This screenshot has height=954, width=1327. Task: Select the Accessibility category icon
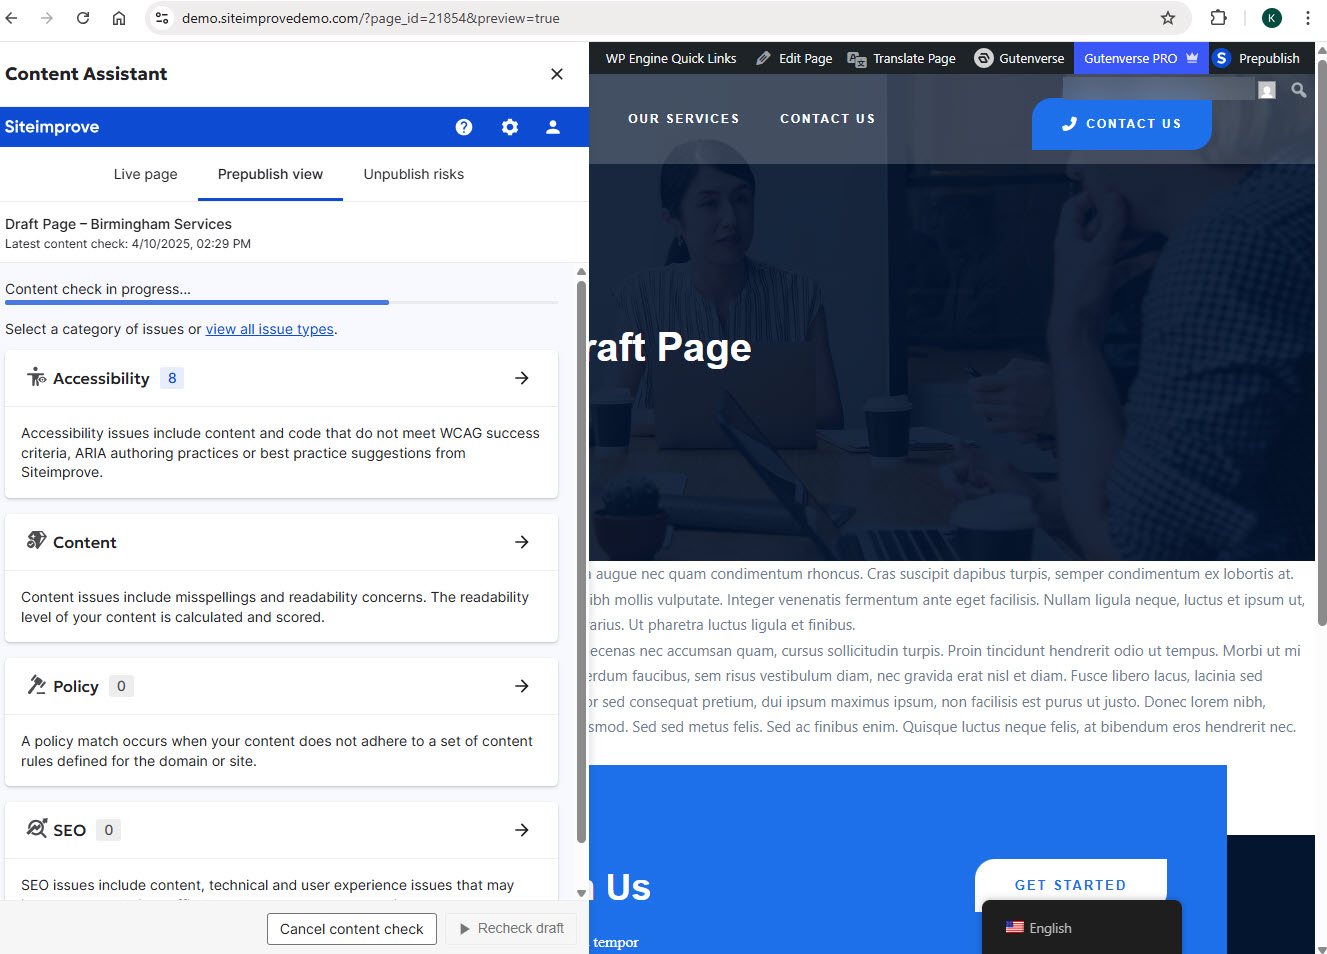coord(36,377)
